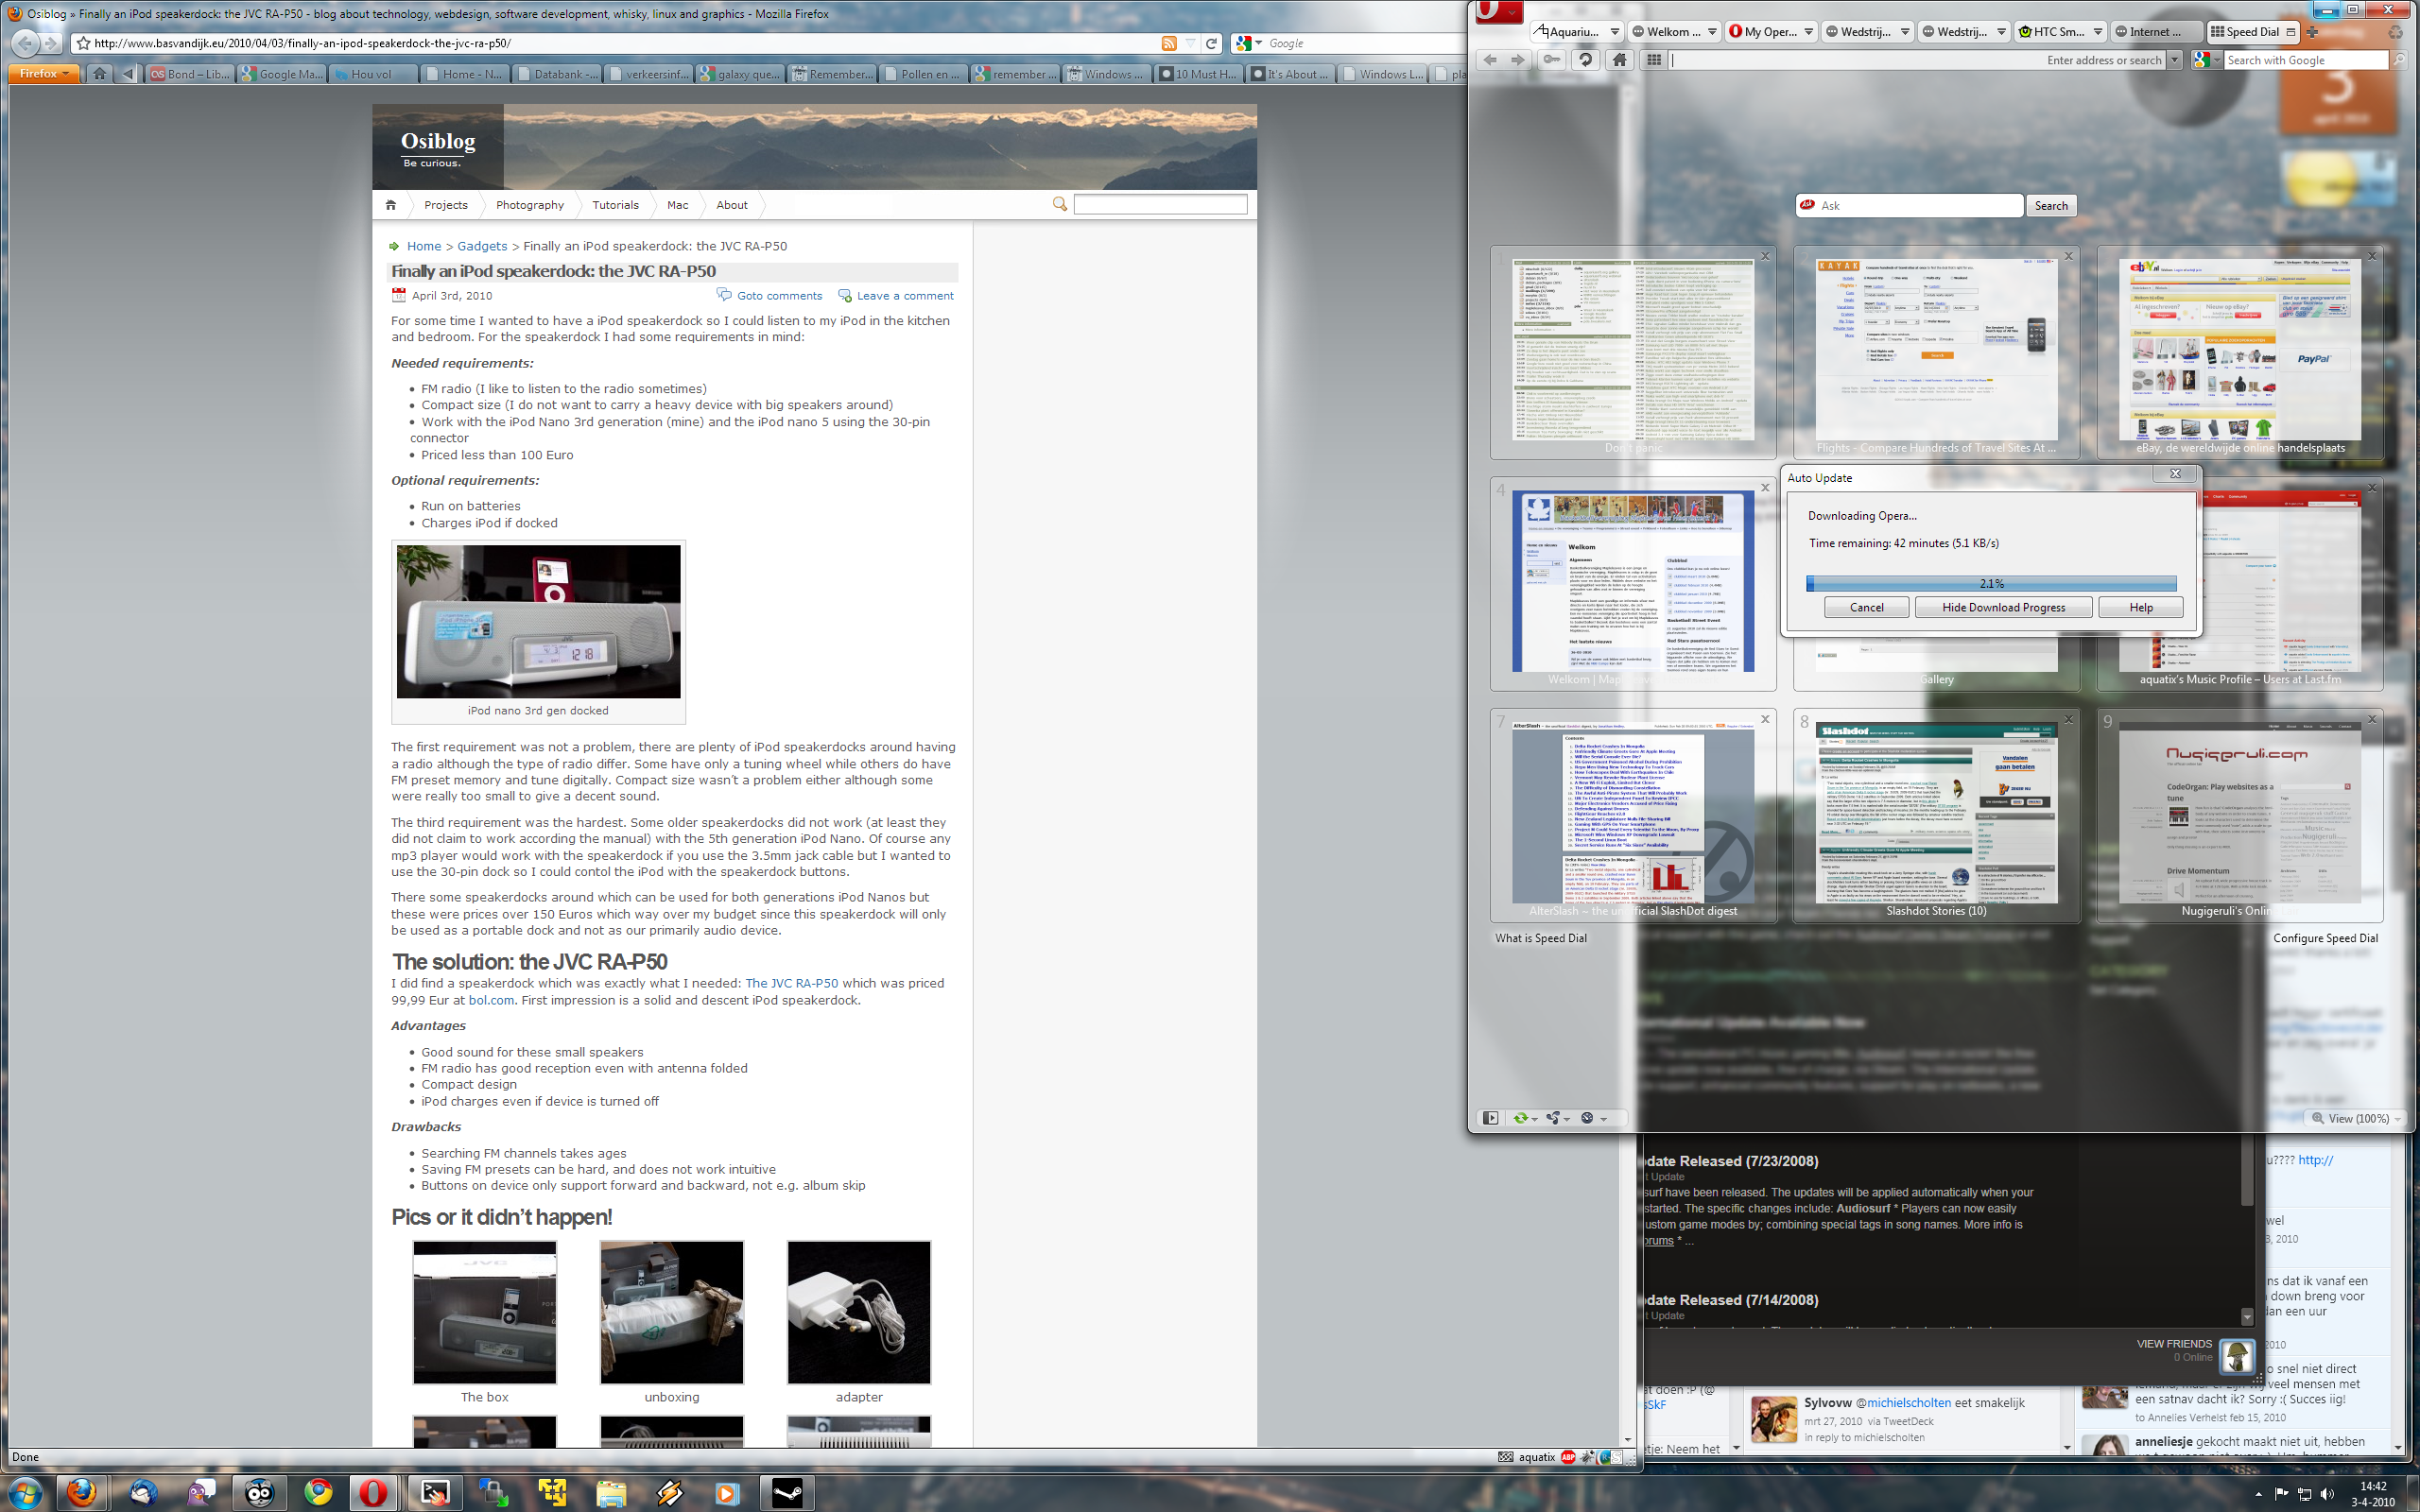
Task: Open the Opera home page icon
Action: coord(1619,60)
